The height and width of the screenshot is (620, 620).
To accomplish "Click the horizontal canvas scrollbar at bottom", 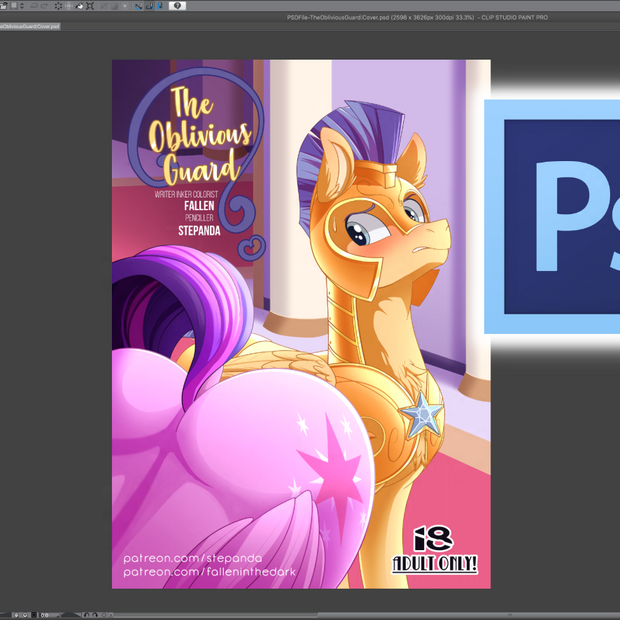I will click(366, 615).
